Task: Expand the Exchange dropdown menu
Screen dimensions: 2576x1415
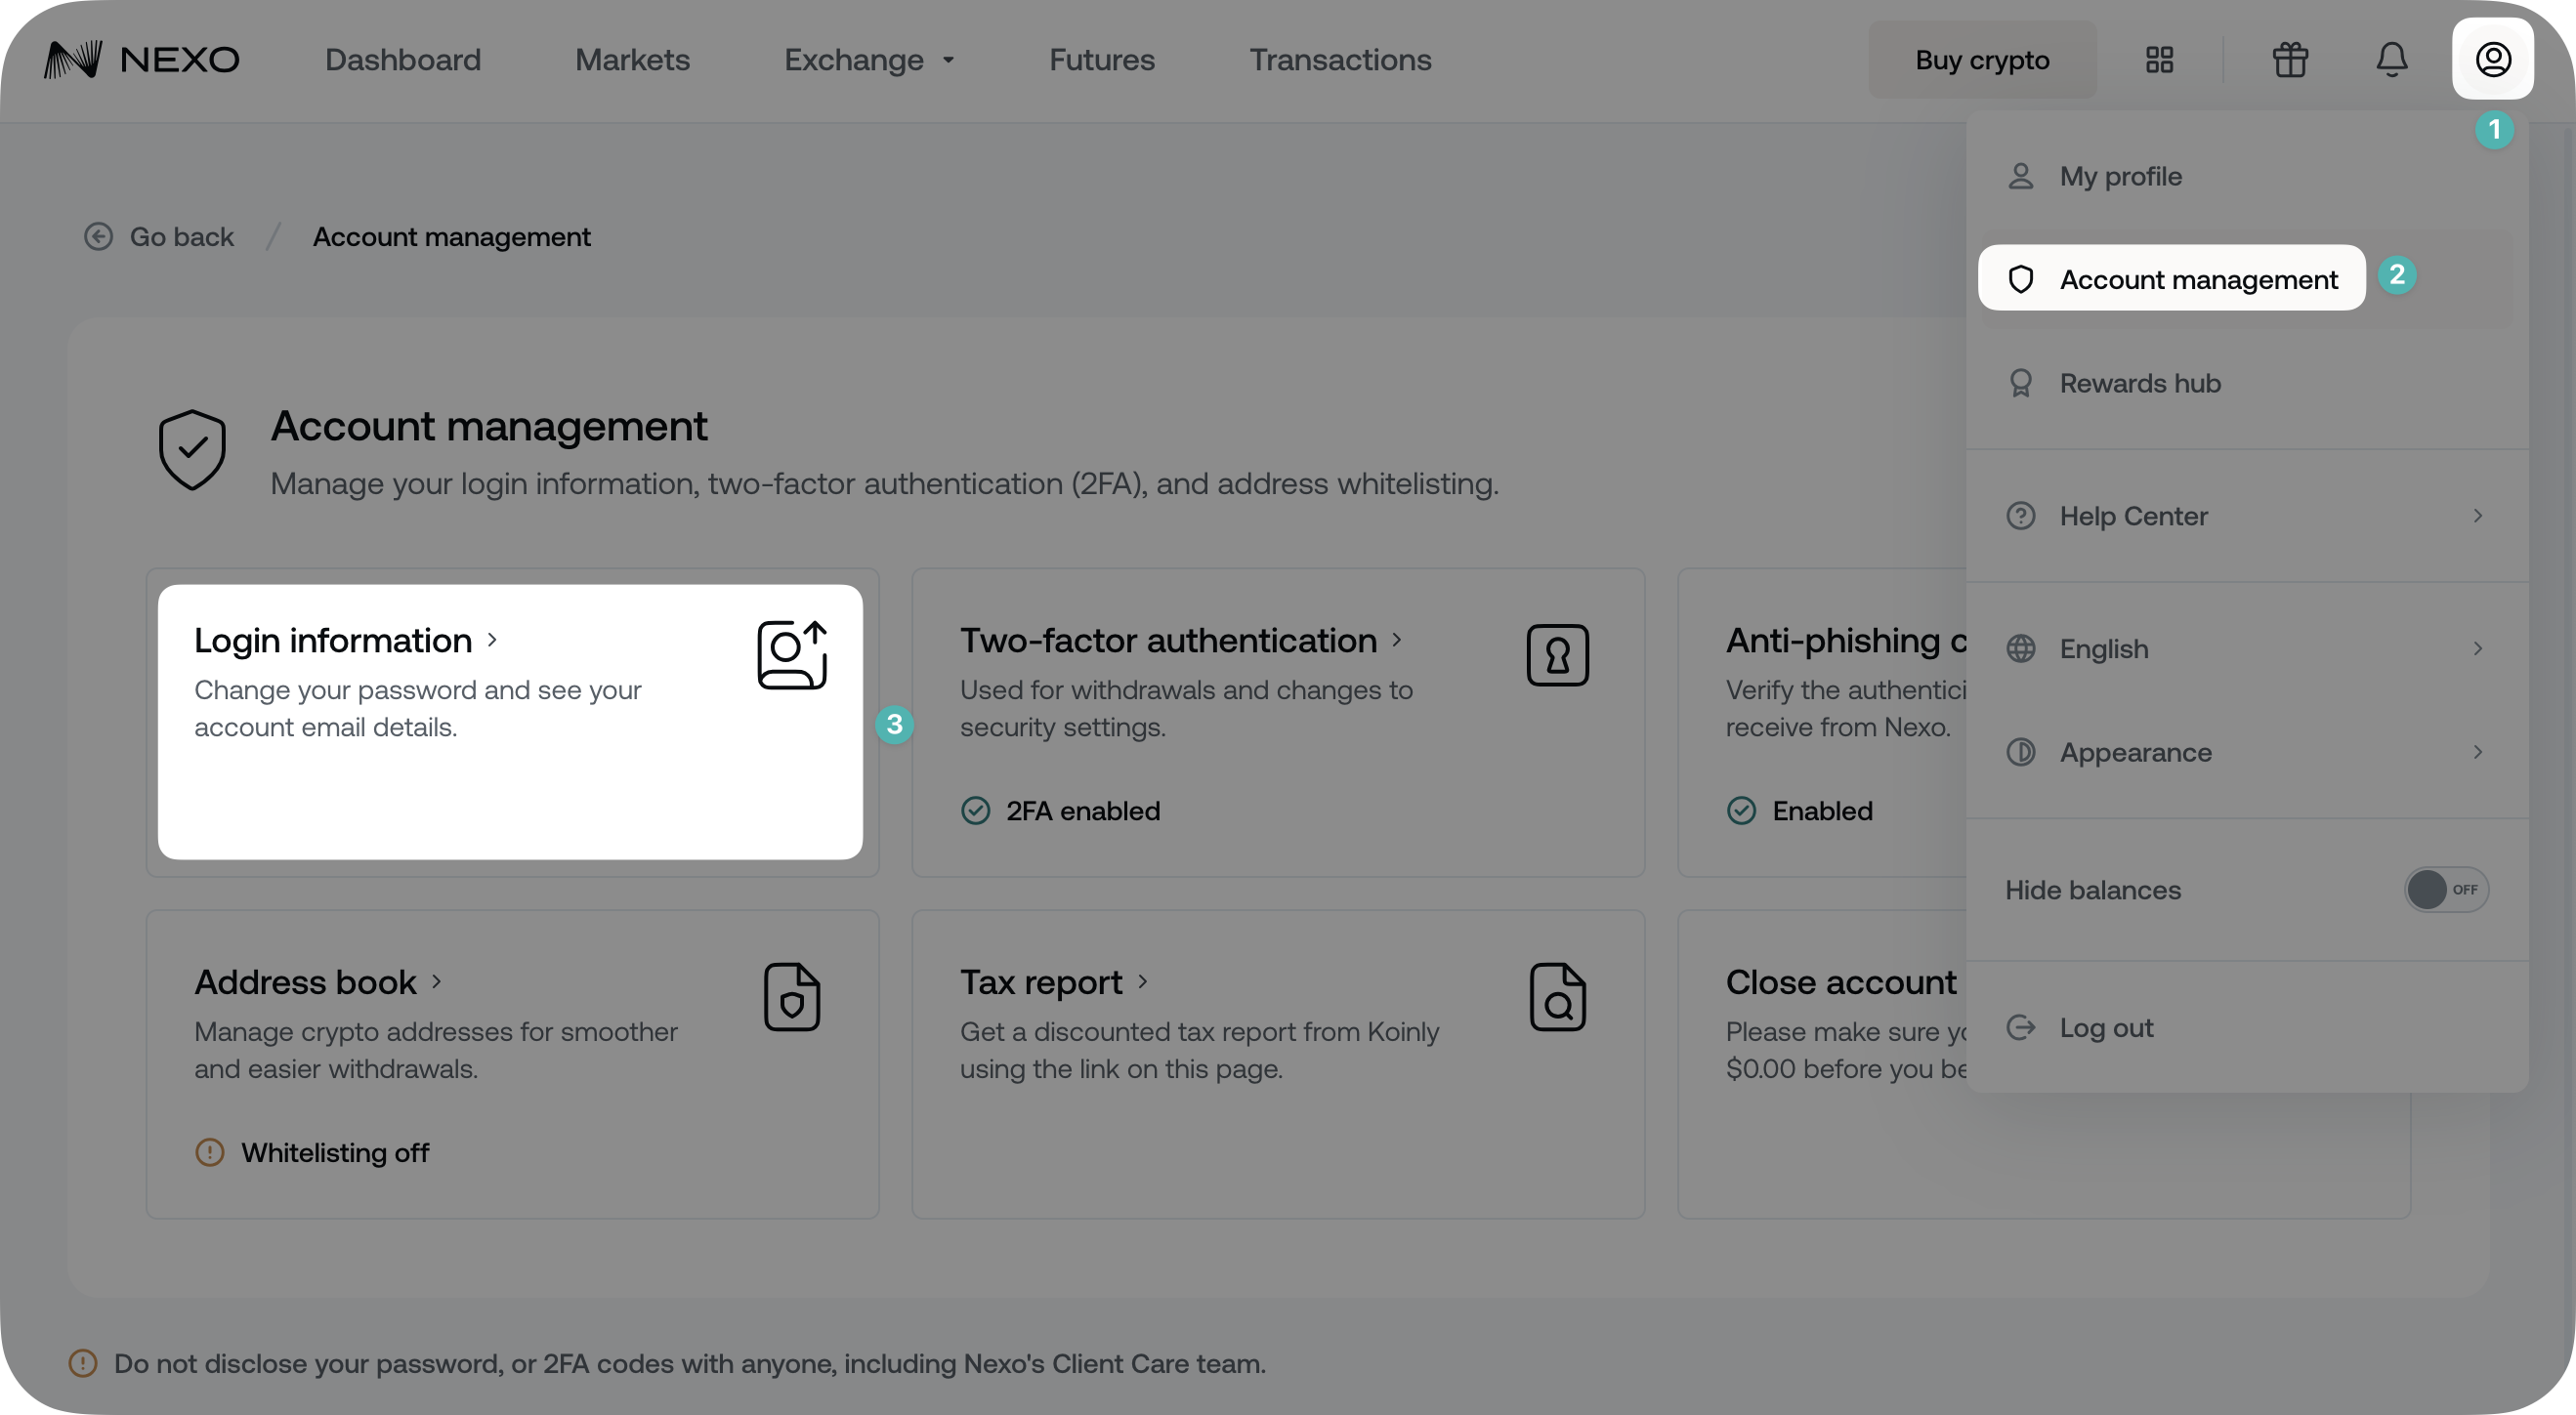Action: (868, 60)
